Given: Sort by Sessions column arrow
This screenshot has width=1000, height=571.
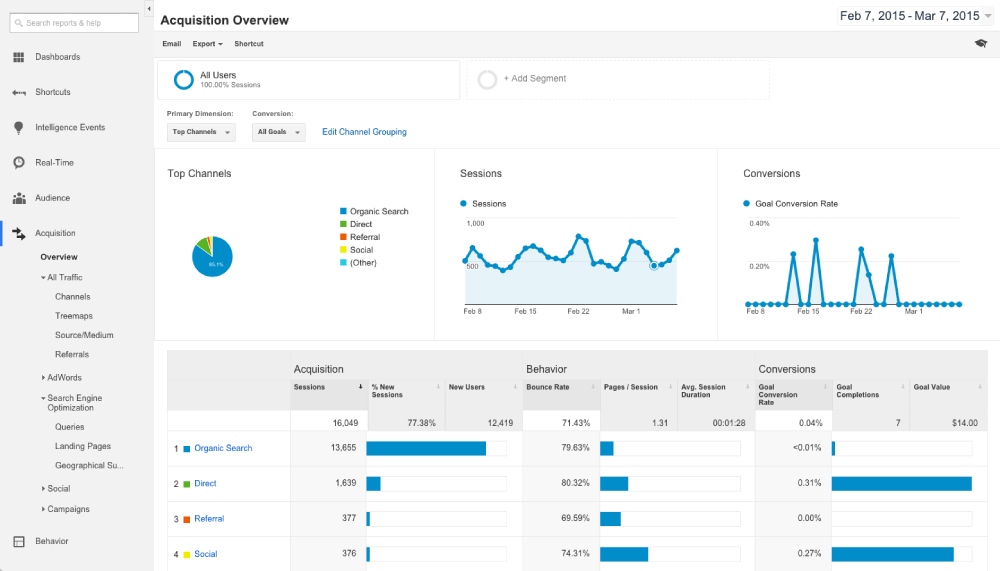Looking at the screenshot, I should pos(360,387).
